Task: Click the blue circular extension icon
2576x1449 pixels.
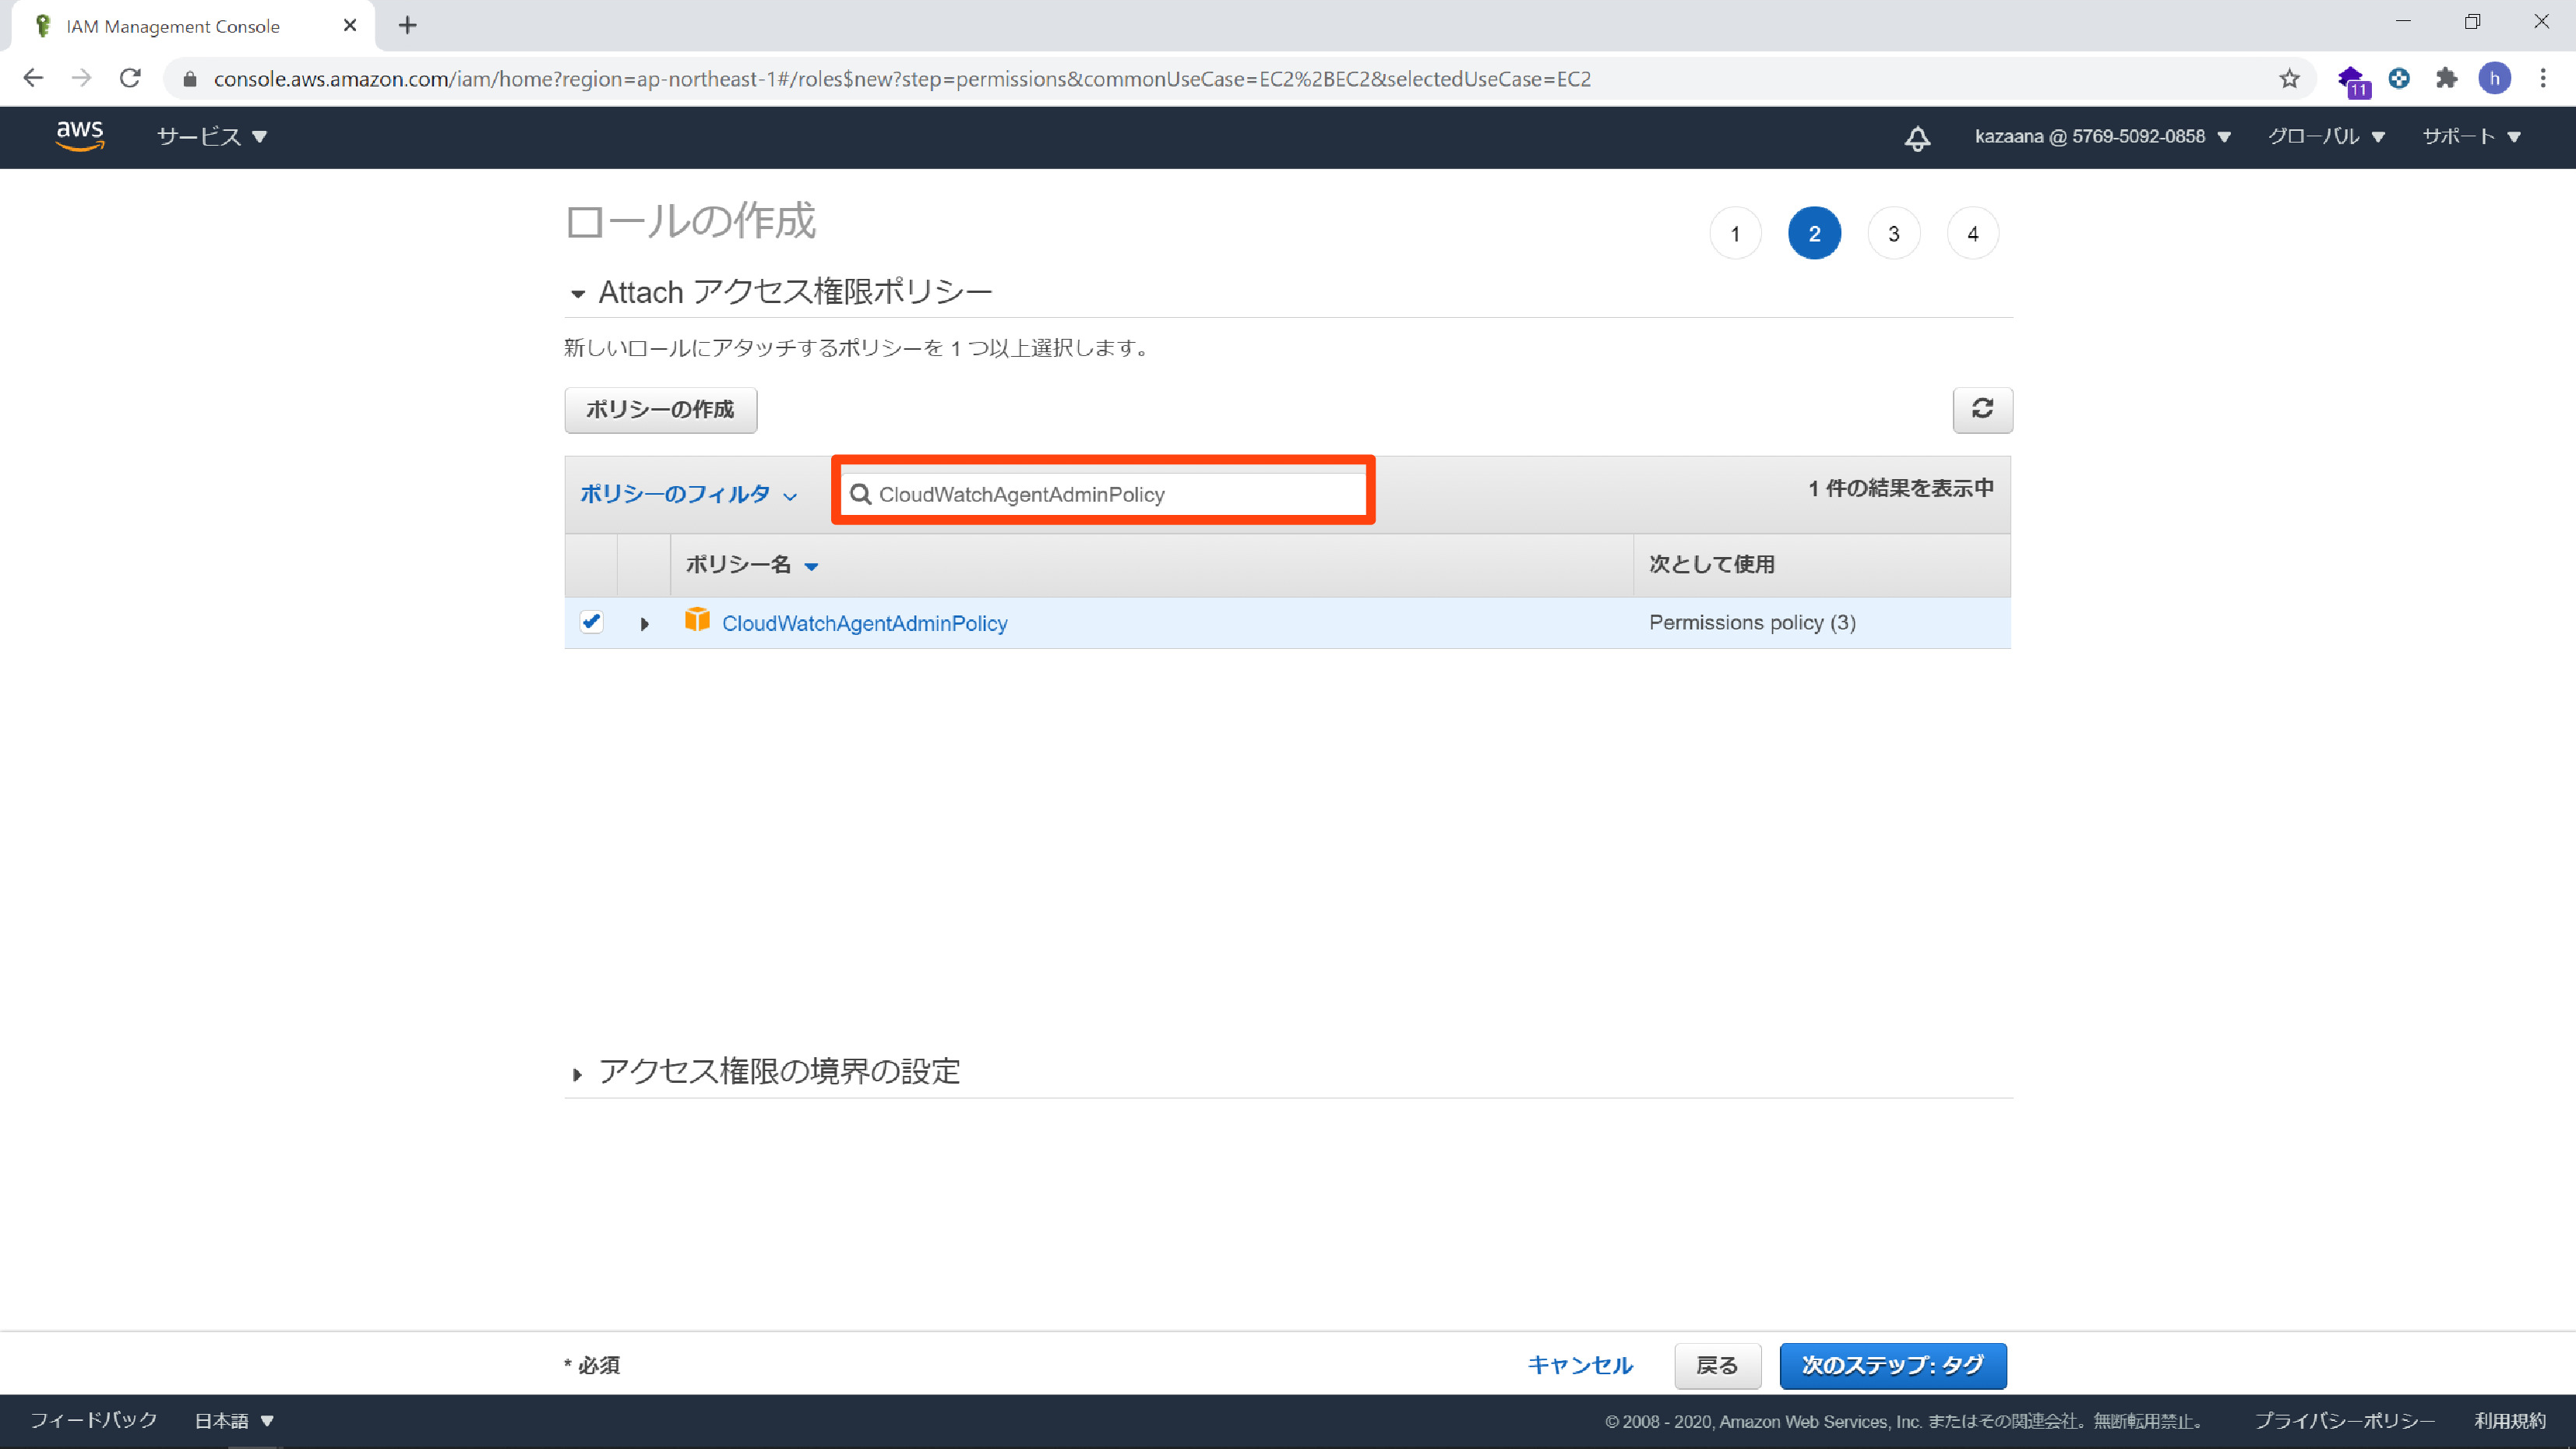Action: pyautogui.click(x=2399, y=78)
